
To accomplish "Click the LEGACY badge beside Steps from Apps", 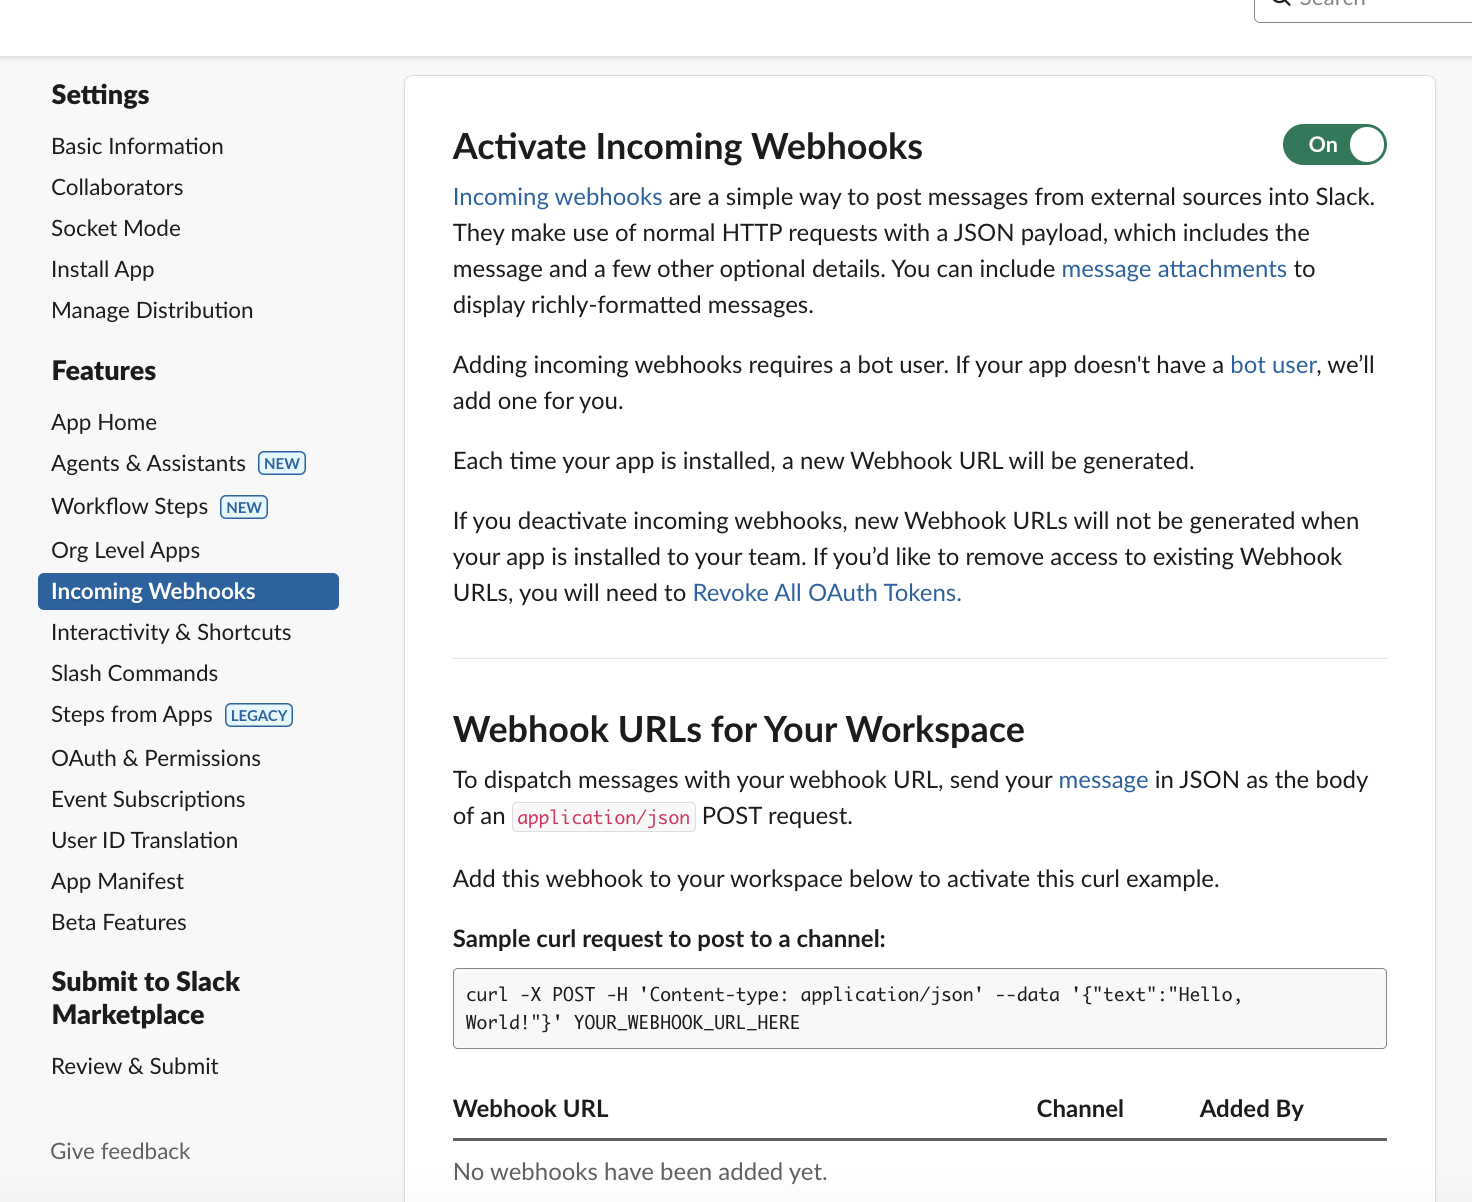I will point(259,715).
